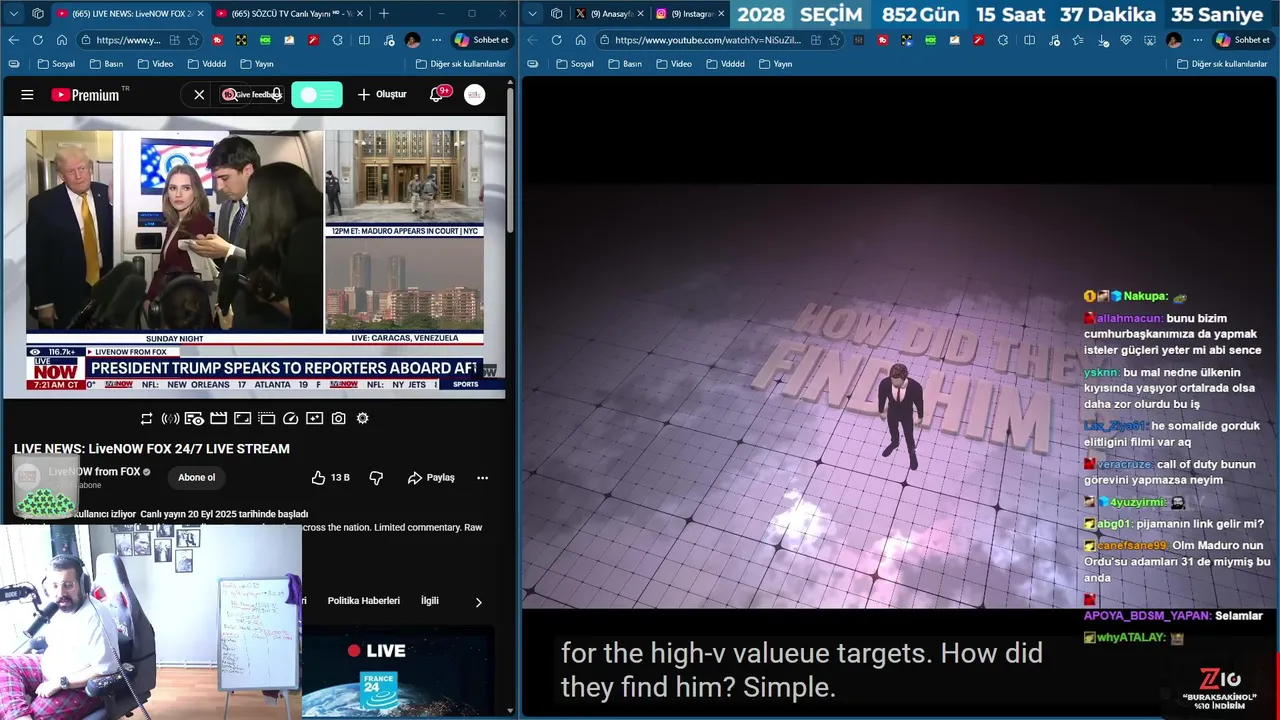Subscribe with the Abone ol button
This screenshot has height=720, width=1280.
(x=197, y=478)
